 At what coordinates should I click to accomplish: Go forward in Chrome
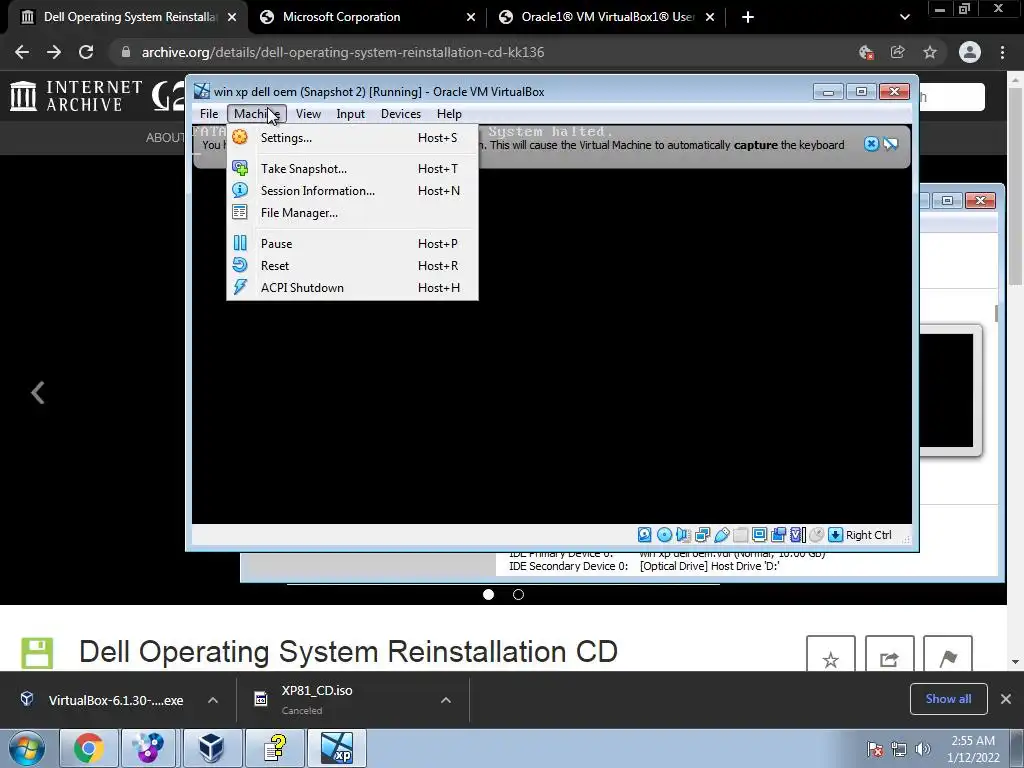(x=54, y=52)
